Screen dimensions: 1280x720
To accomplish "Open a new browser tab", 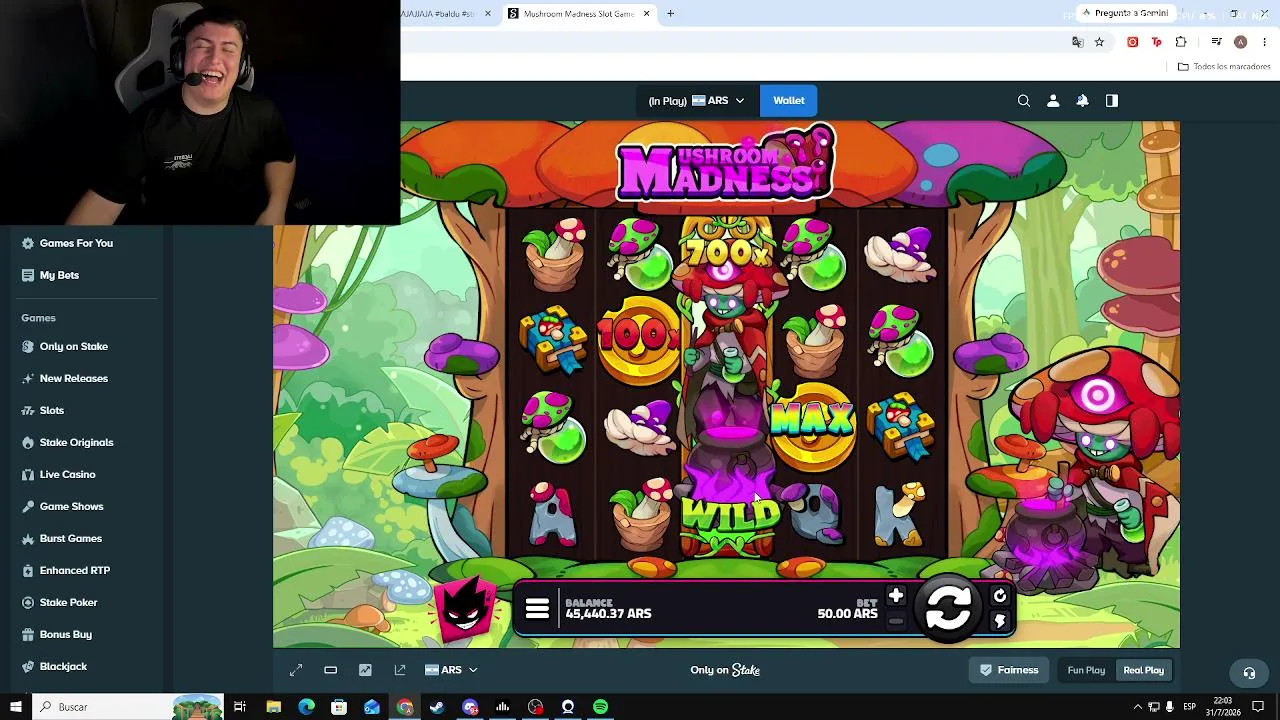I will point(671,14).
